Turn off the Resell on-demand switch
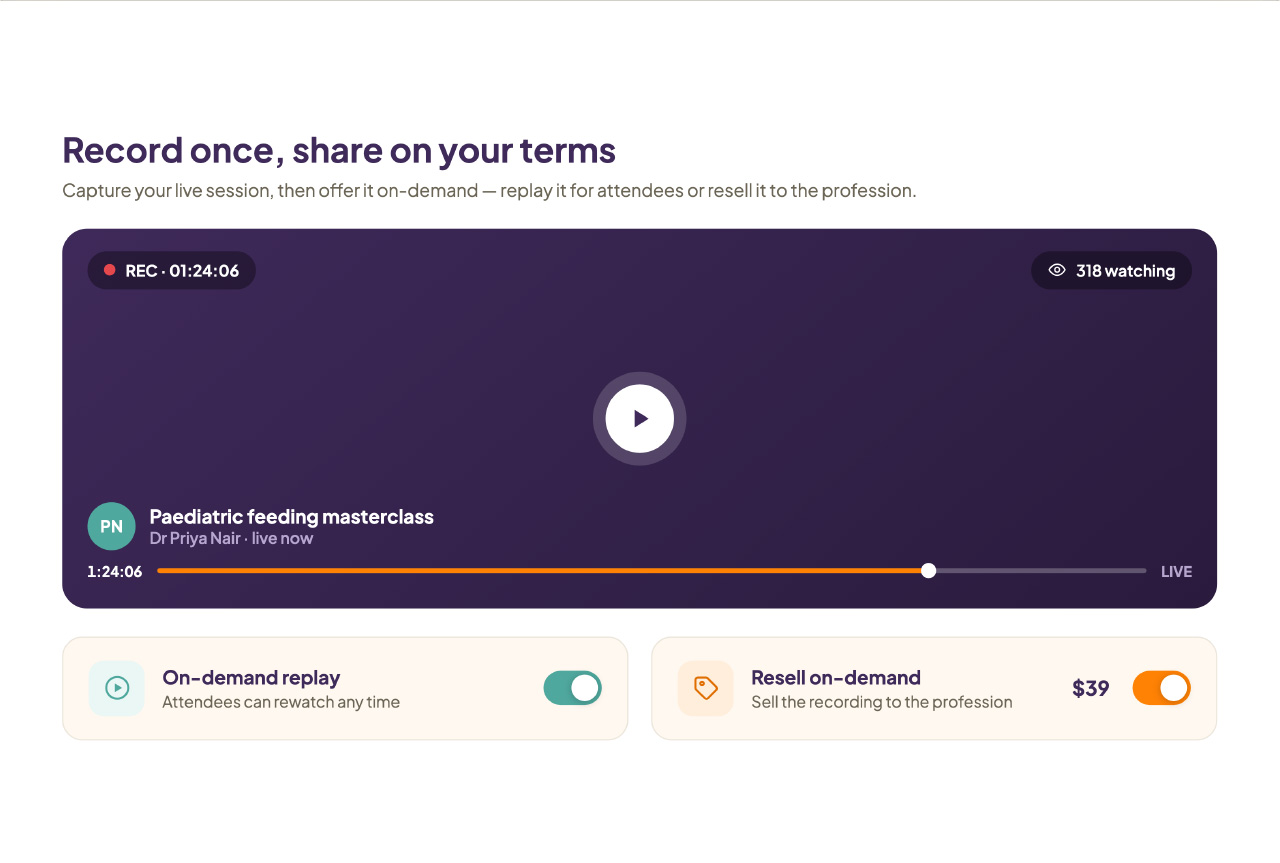Screen dimensions: 1280x863 [x=1162, y=688]
